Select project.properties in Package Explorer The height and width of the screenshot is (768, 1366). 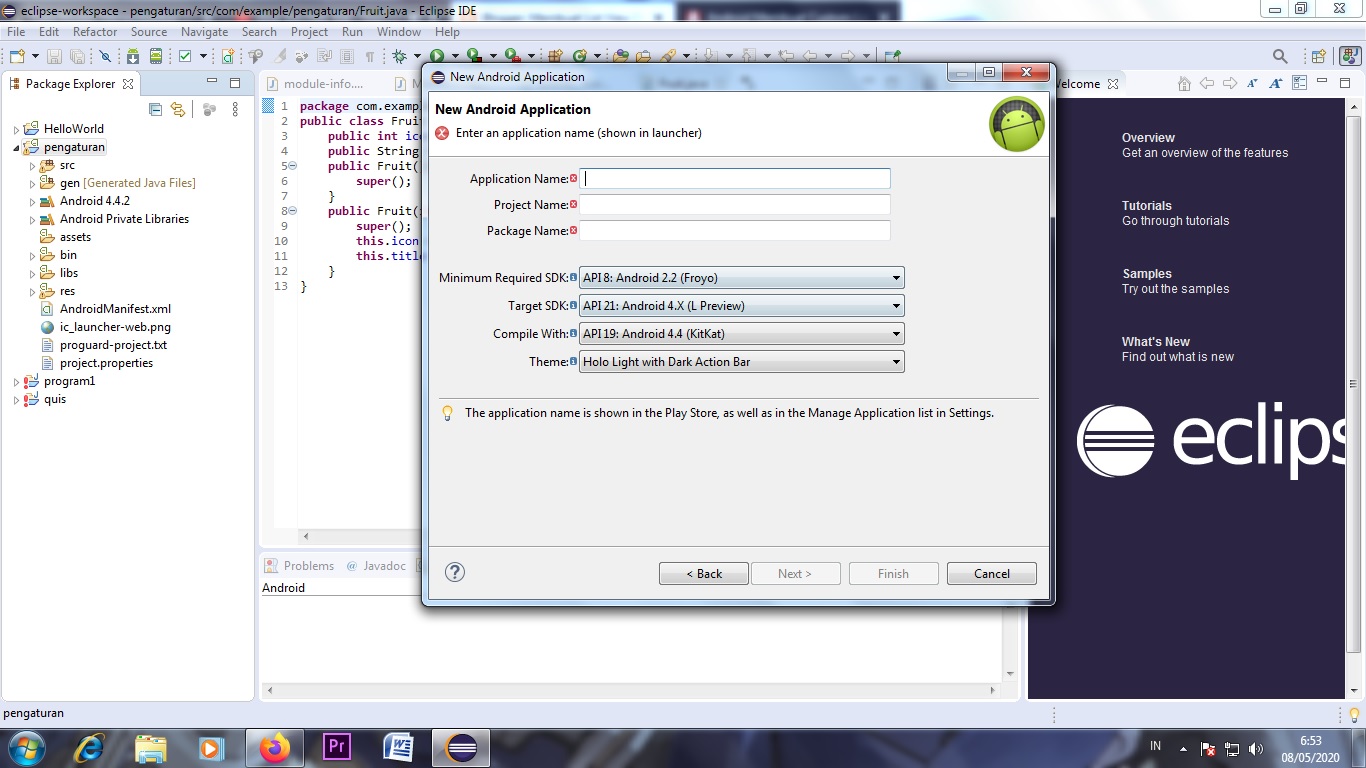pos(106,363)
